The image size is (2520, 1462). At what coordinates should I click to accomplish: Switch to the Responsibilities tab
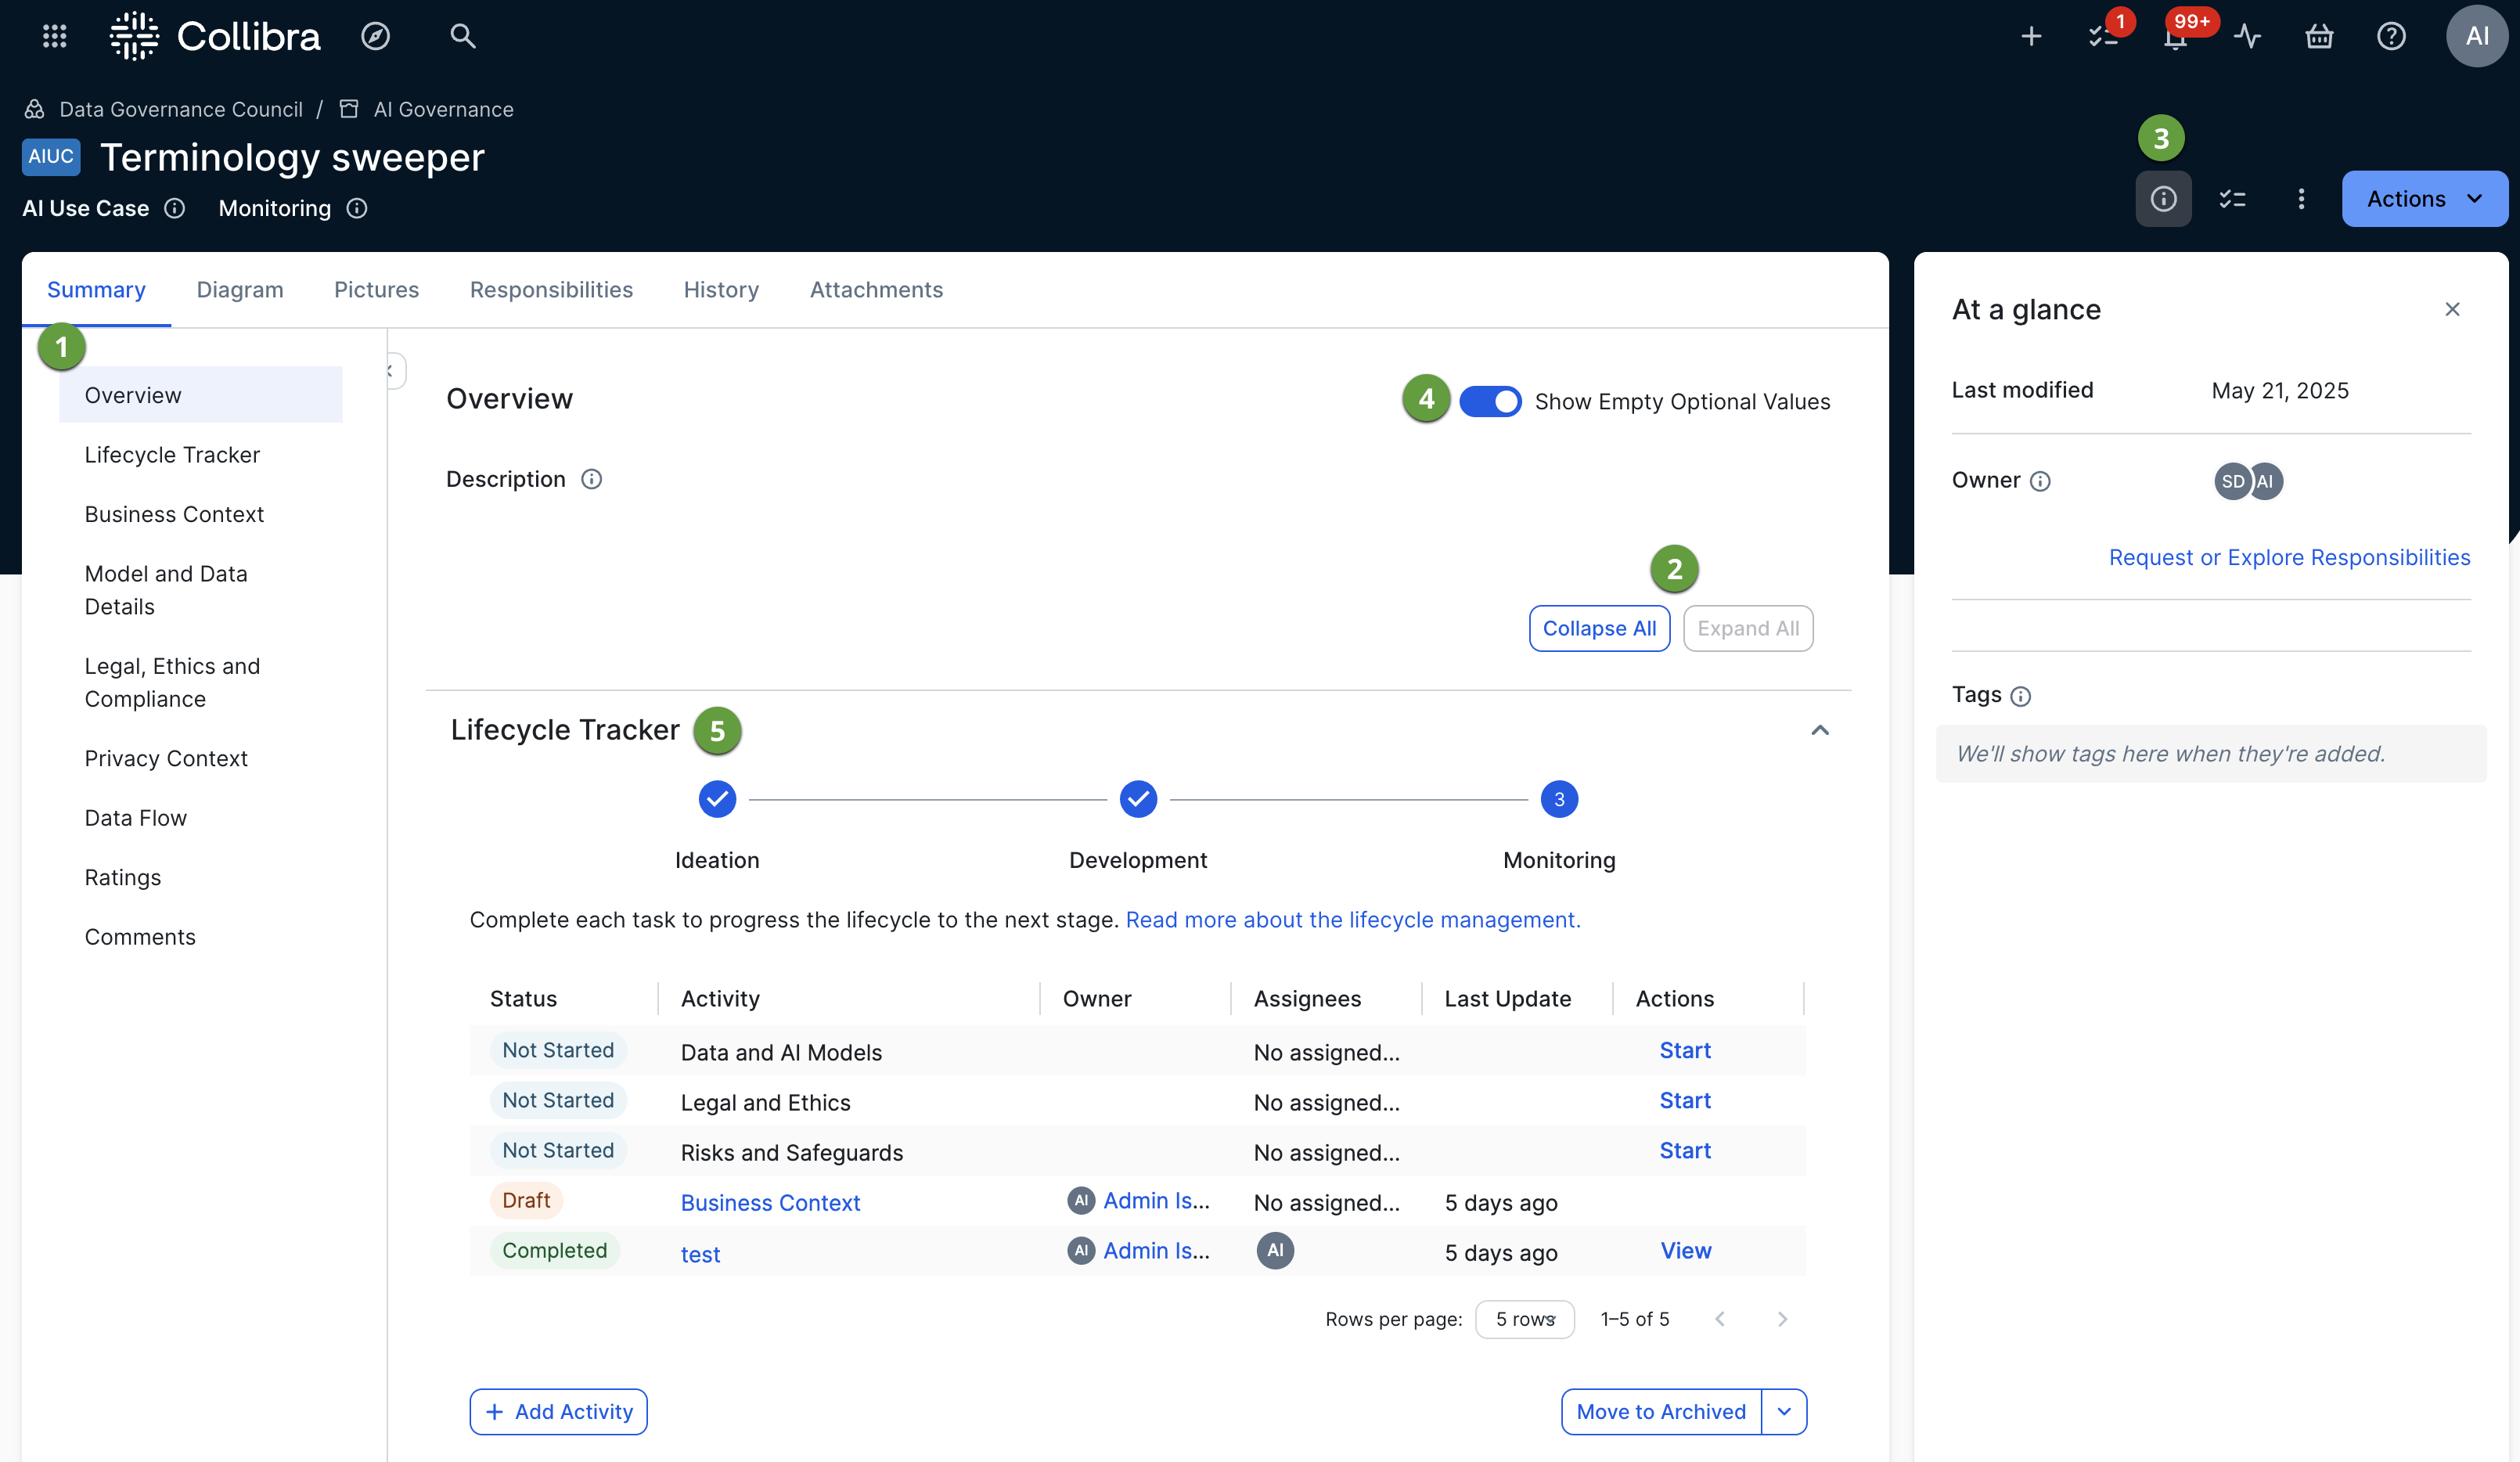(x=551, y=289)
